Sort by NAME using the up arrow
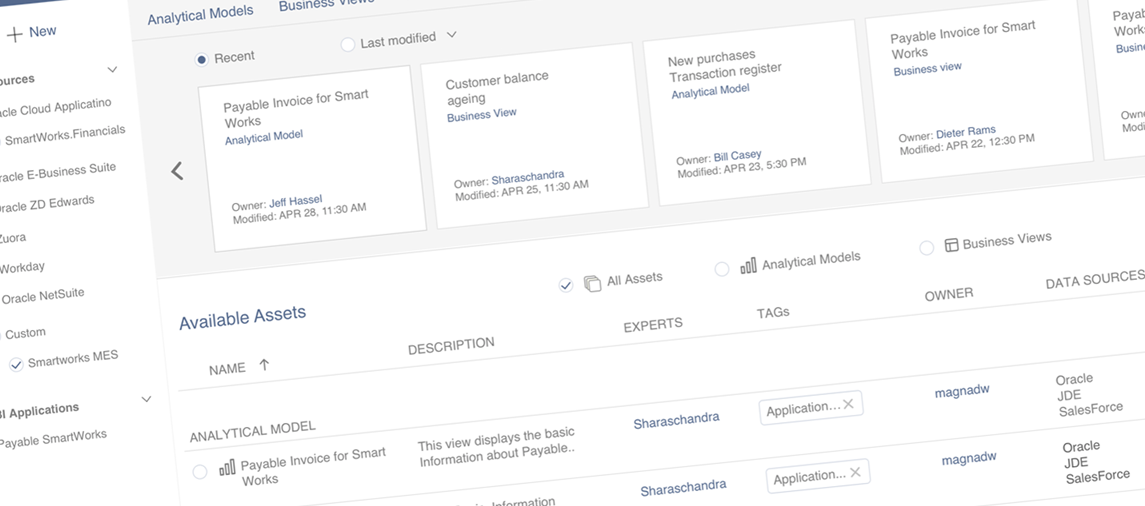The image size is (1145, 506). tap(264, 365)
